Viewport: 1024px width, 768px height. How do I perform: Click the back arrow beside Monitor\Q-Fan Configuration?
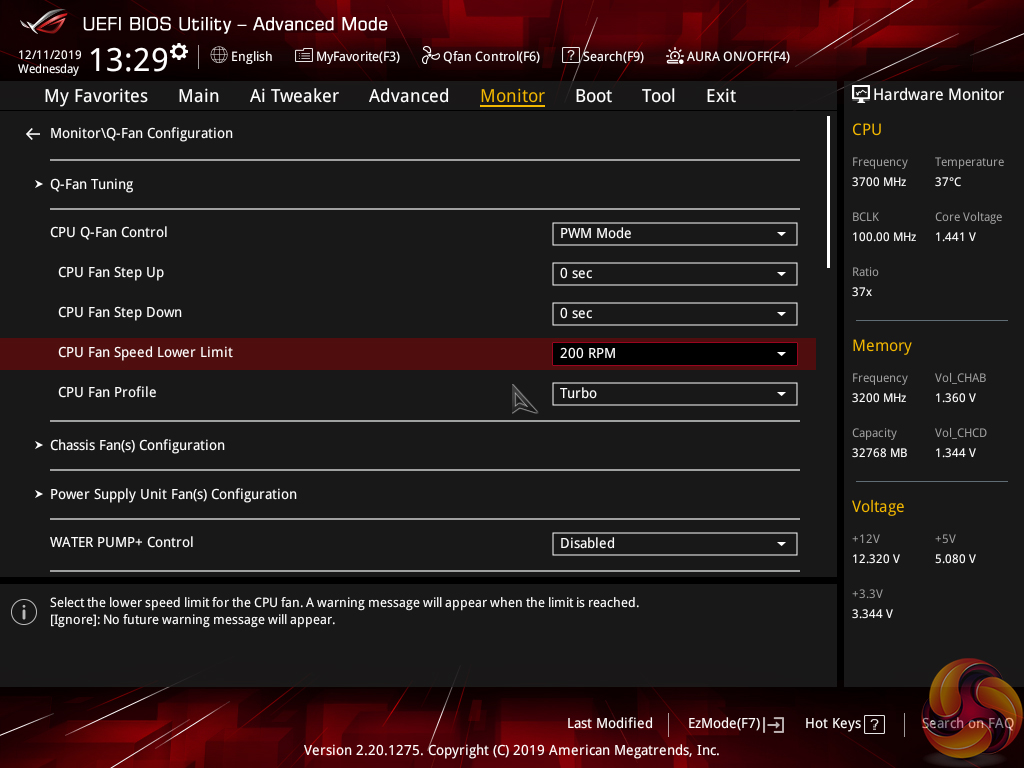pos(33,134)
